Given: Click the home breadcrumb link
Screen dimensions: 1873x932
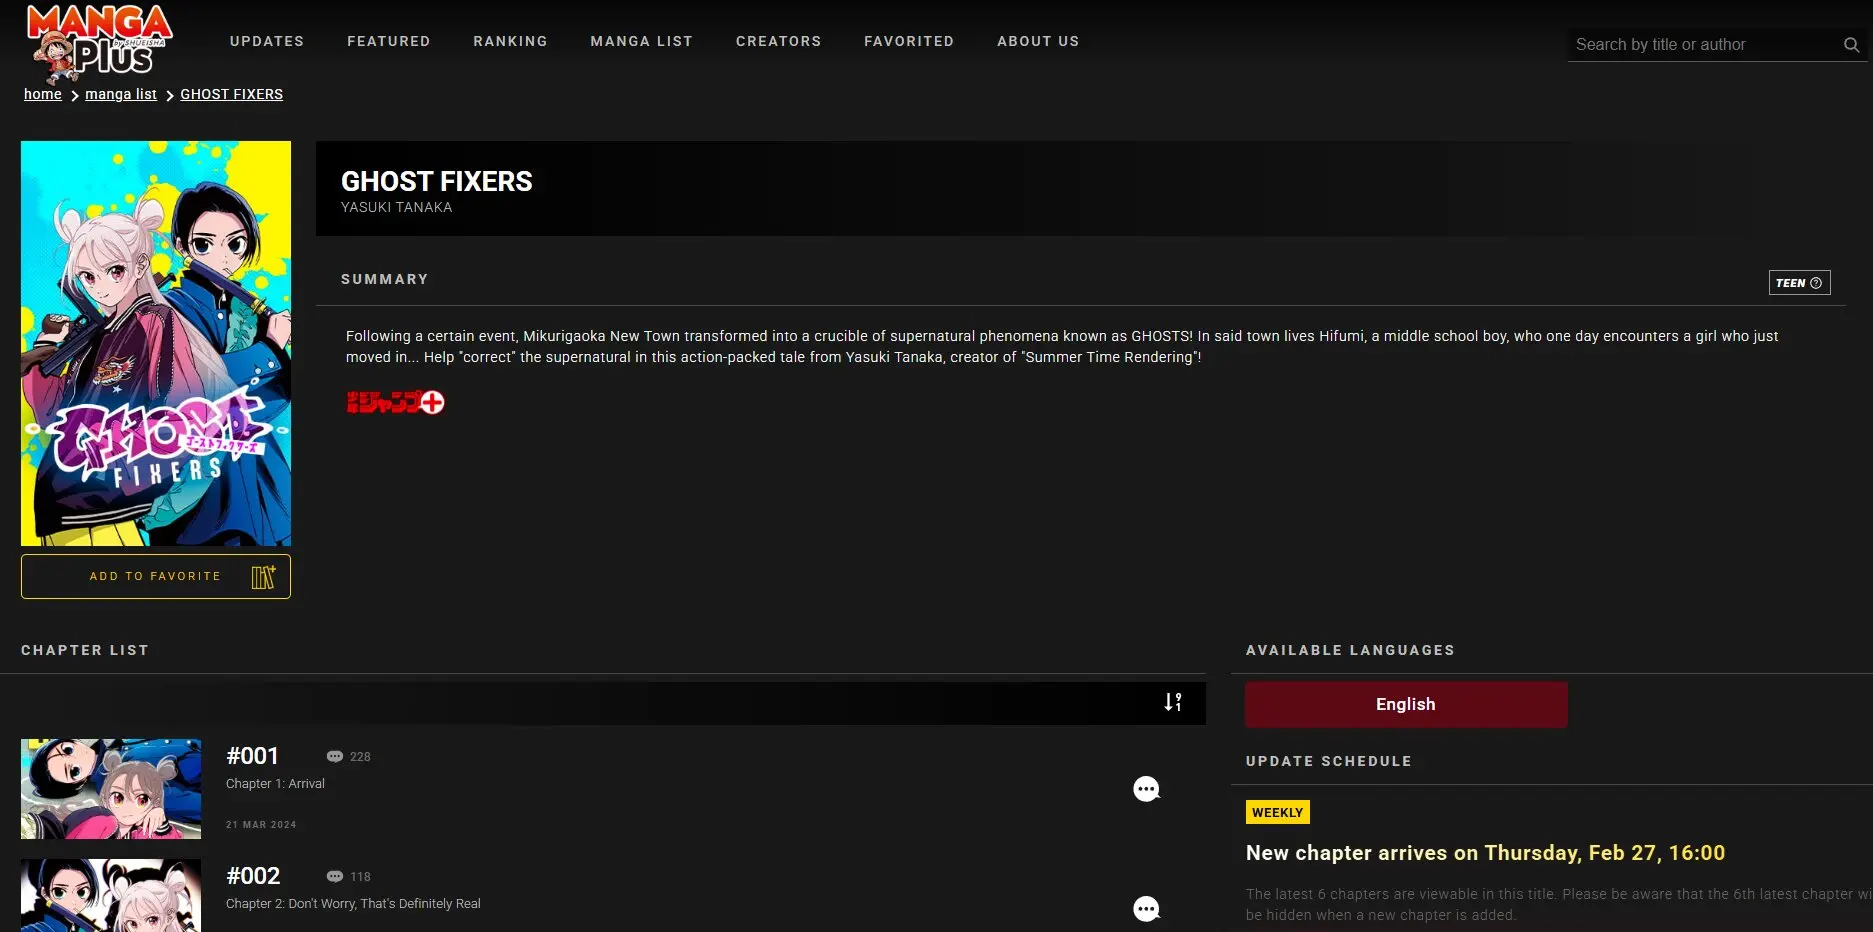Looking at the screenshot, I should click(x=43, y=94).
